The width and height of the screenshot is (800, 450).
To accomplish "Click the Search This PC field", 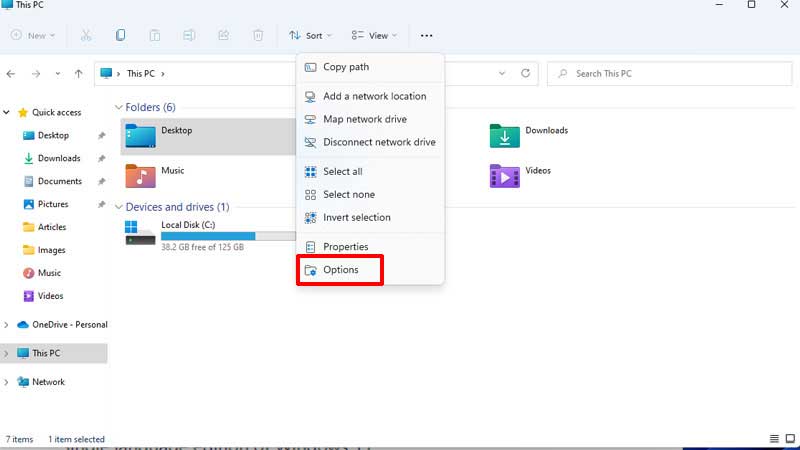I will [x=669, y=74].
